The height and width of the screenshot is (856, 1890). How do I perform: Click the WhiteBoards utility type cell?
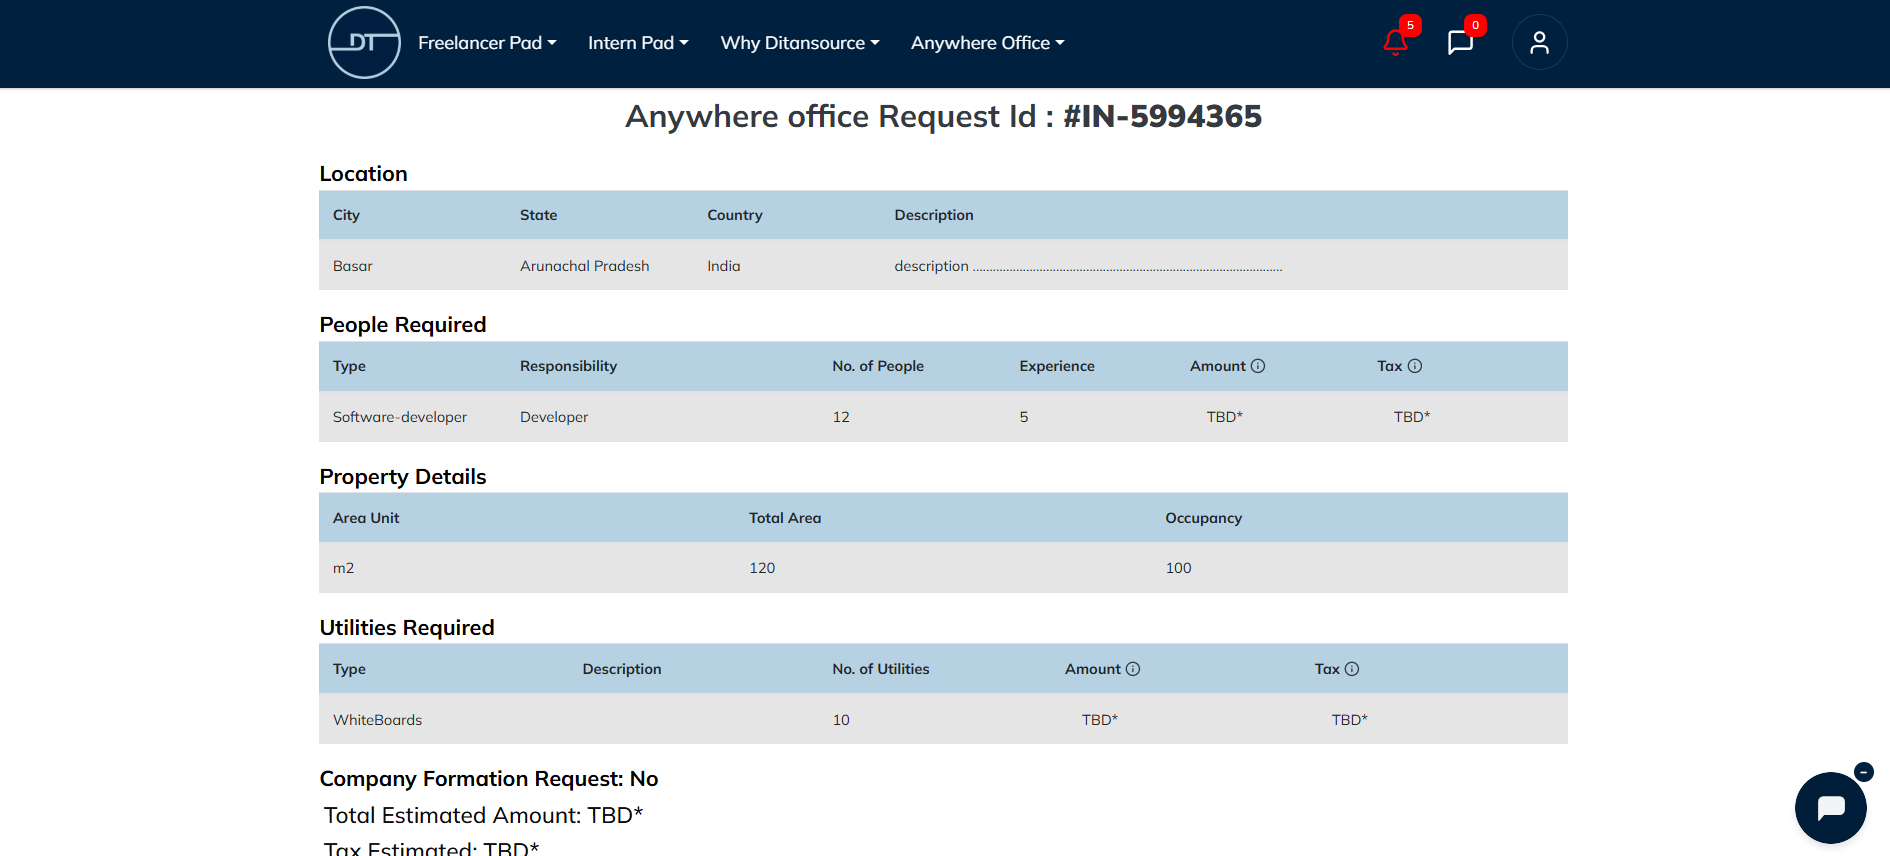pyautogui.click(x=377, y=720)
